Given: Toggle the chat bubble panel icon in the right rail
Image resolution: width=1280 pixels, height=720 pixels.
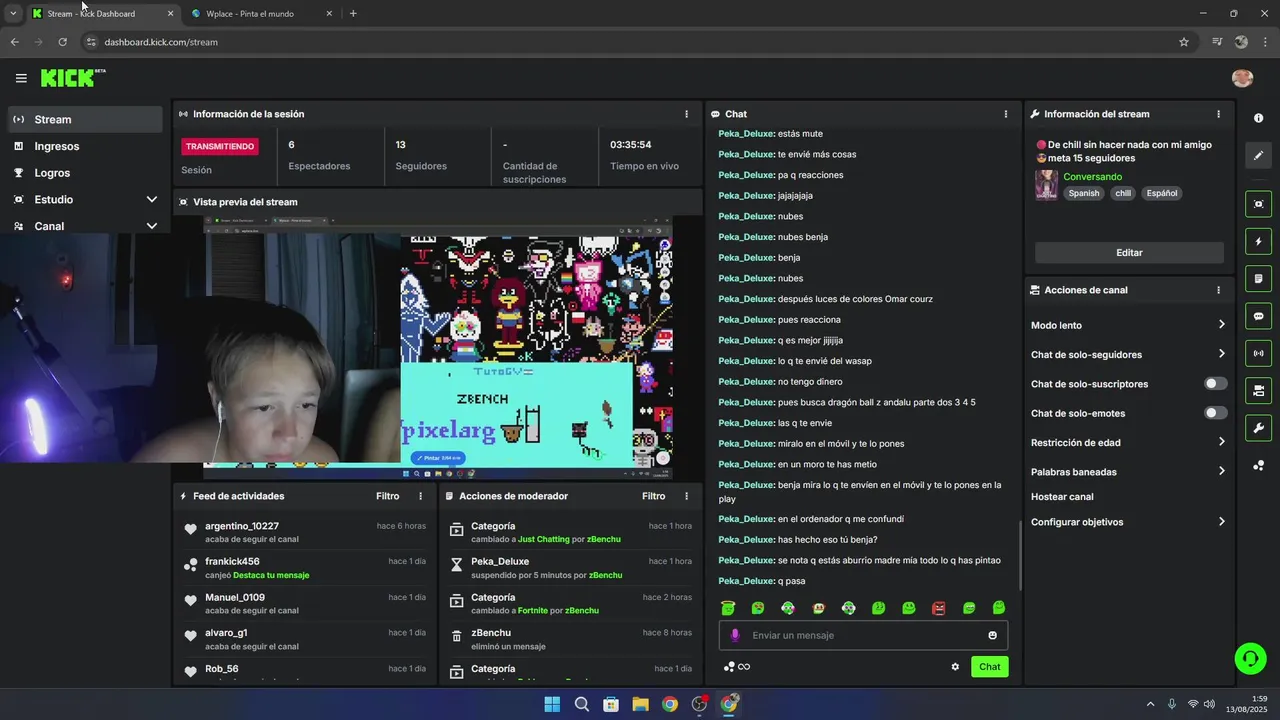Looking at the screenshot, I should pyautogui.click(x=1258, y=316).
